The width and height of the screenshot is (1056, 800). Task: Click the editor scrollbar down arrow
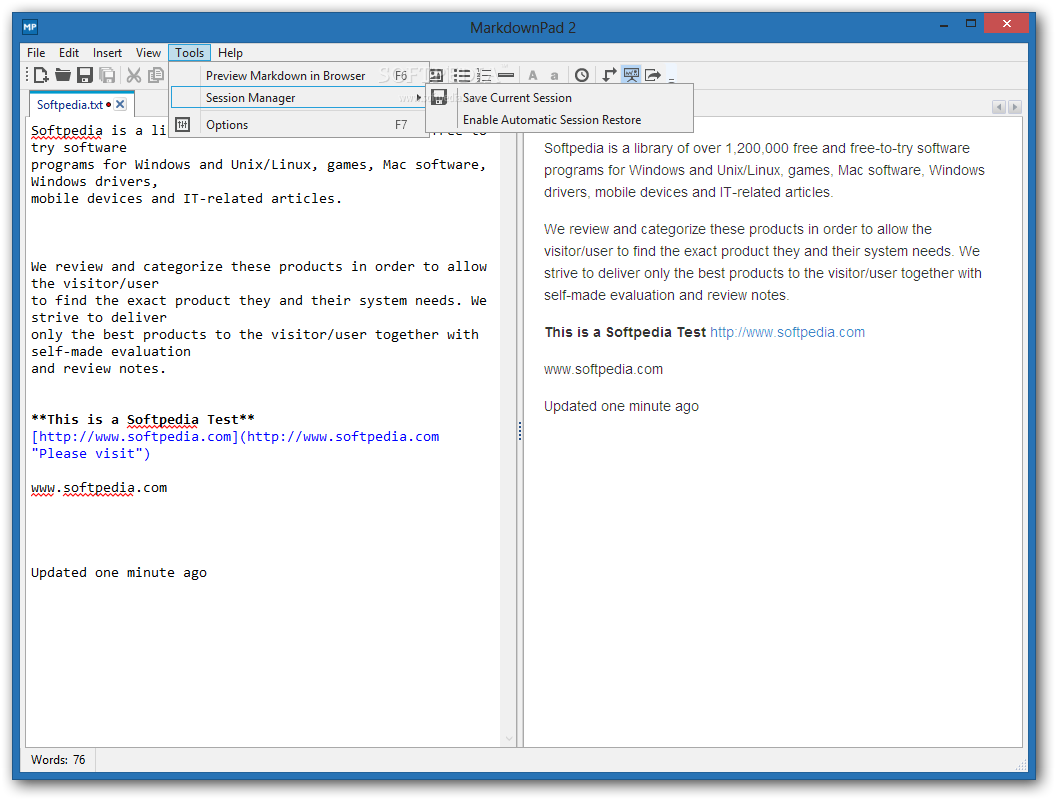509,739
